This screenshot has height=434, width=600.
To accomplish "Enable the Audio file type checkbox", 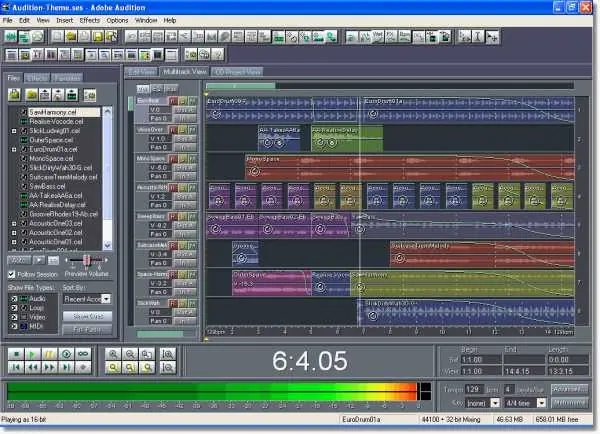I will (x=12, y=298).
